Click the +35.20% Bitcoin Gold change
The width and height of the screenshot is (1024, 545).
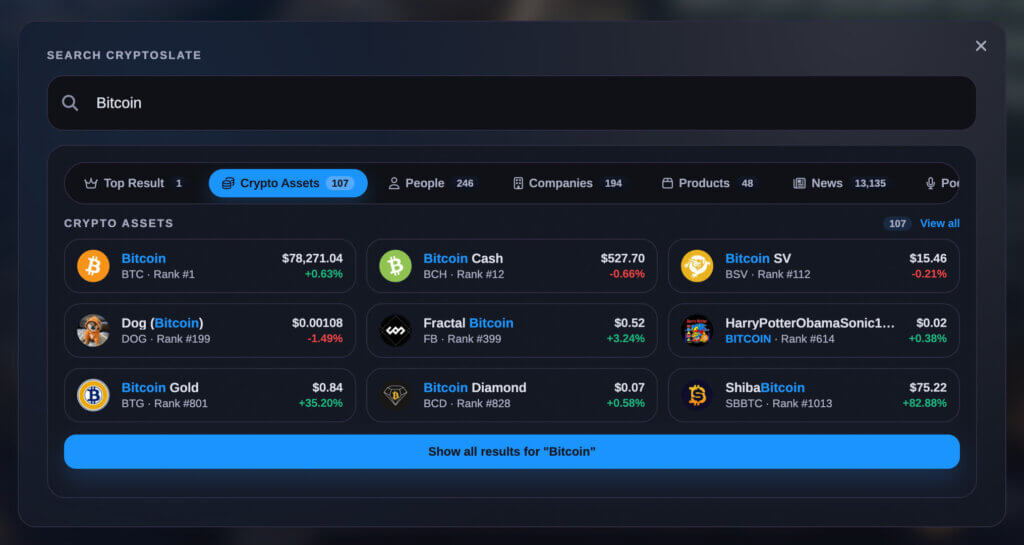[x=321, y=403]
